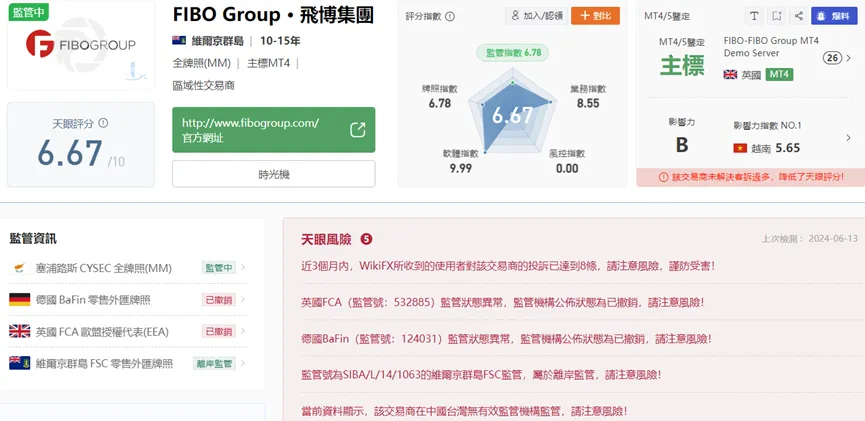
Task: Click the 監管中 badge on the logo card
Action: [x=28, y=10]
